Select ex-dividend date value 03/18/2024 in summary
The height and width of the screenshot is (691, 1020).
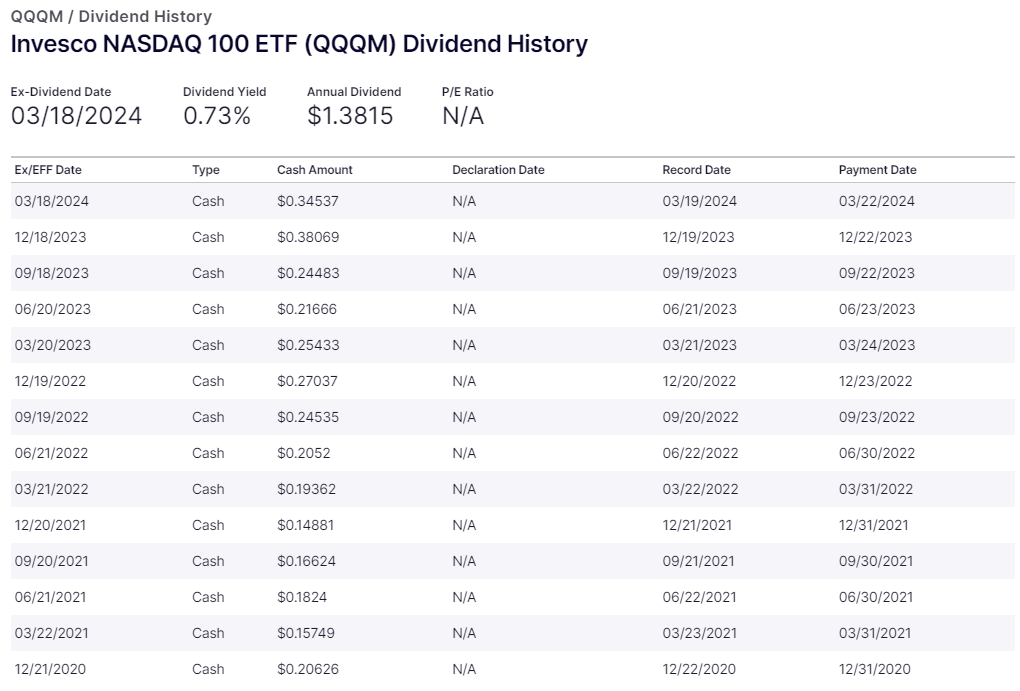76,116
